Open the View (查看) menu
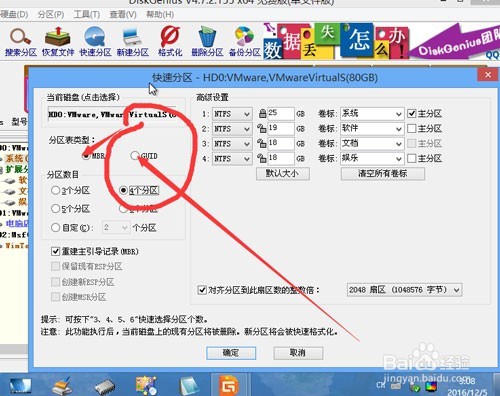Screen dimensions: 500x396 pos(123,15)
